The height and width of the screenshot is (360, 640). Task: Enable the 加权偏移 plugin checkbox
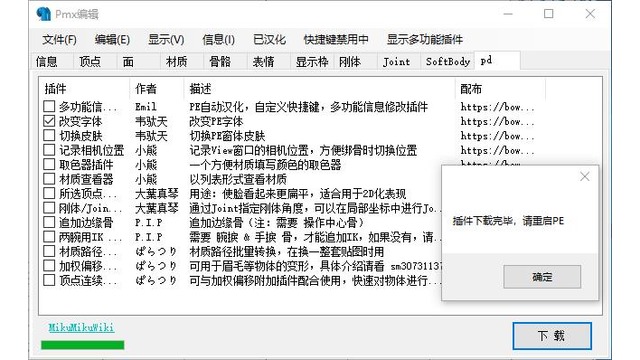click(49, 266)
